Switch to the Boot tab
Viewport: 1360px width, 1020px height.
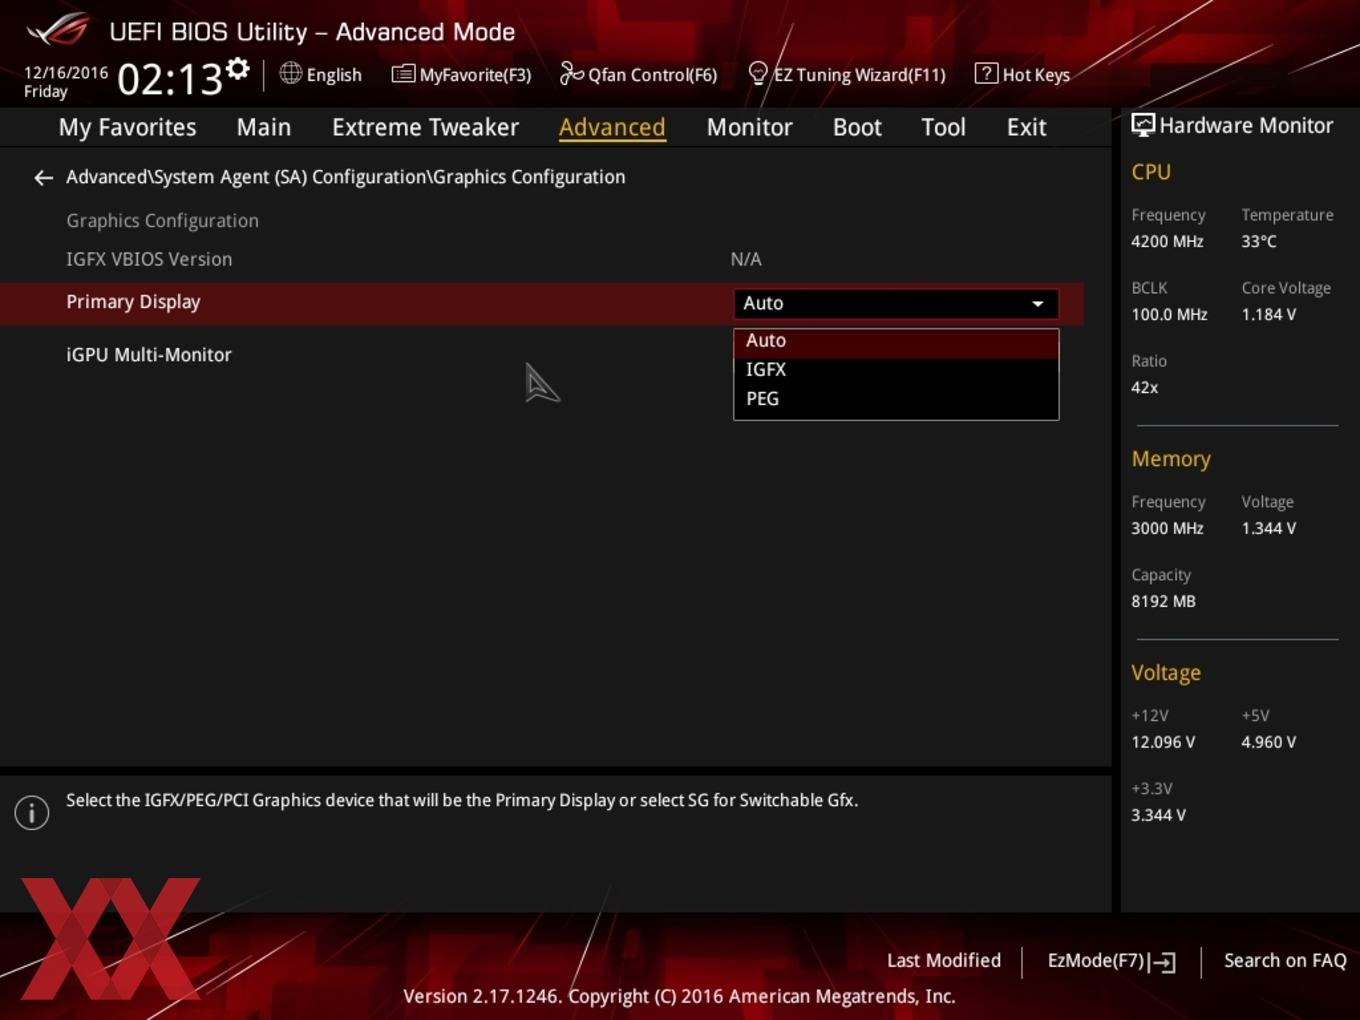[857, 128]
